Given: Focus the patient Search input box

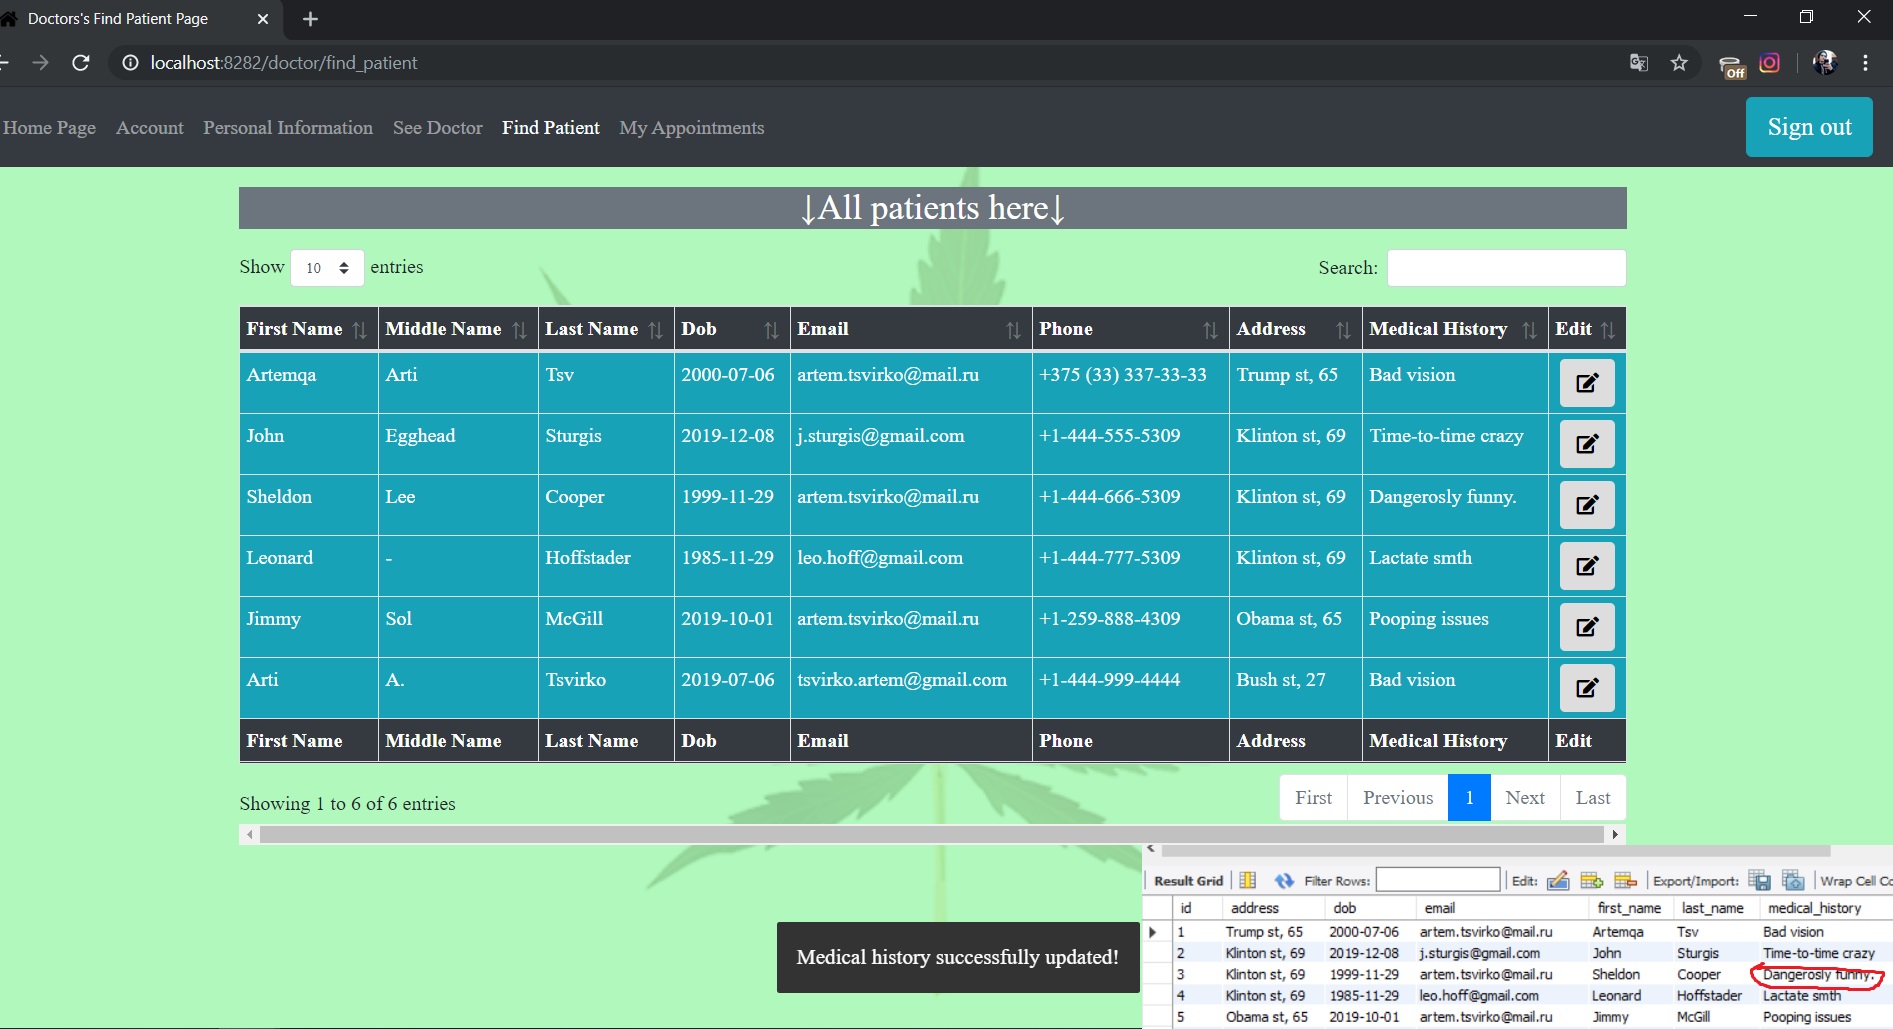Looking at the screenshot, I should (x=1505, y=268).
